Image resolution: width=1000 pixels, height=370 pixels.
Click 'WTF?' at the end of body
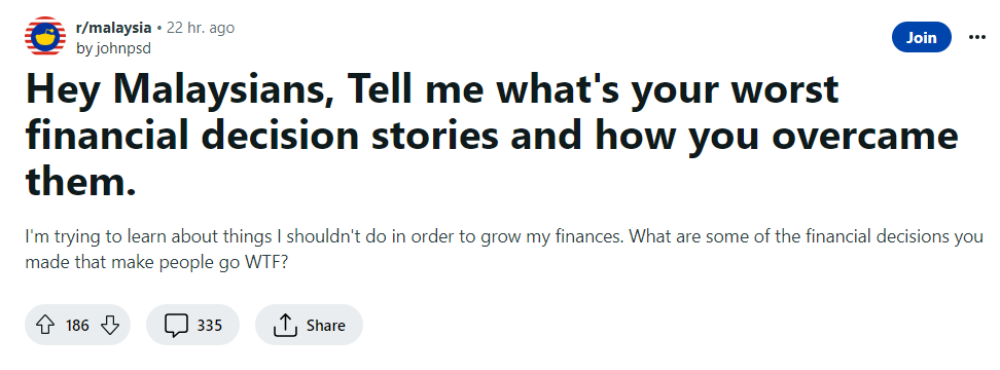point(263,263)
